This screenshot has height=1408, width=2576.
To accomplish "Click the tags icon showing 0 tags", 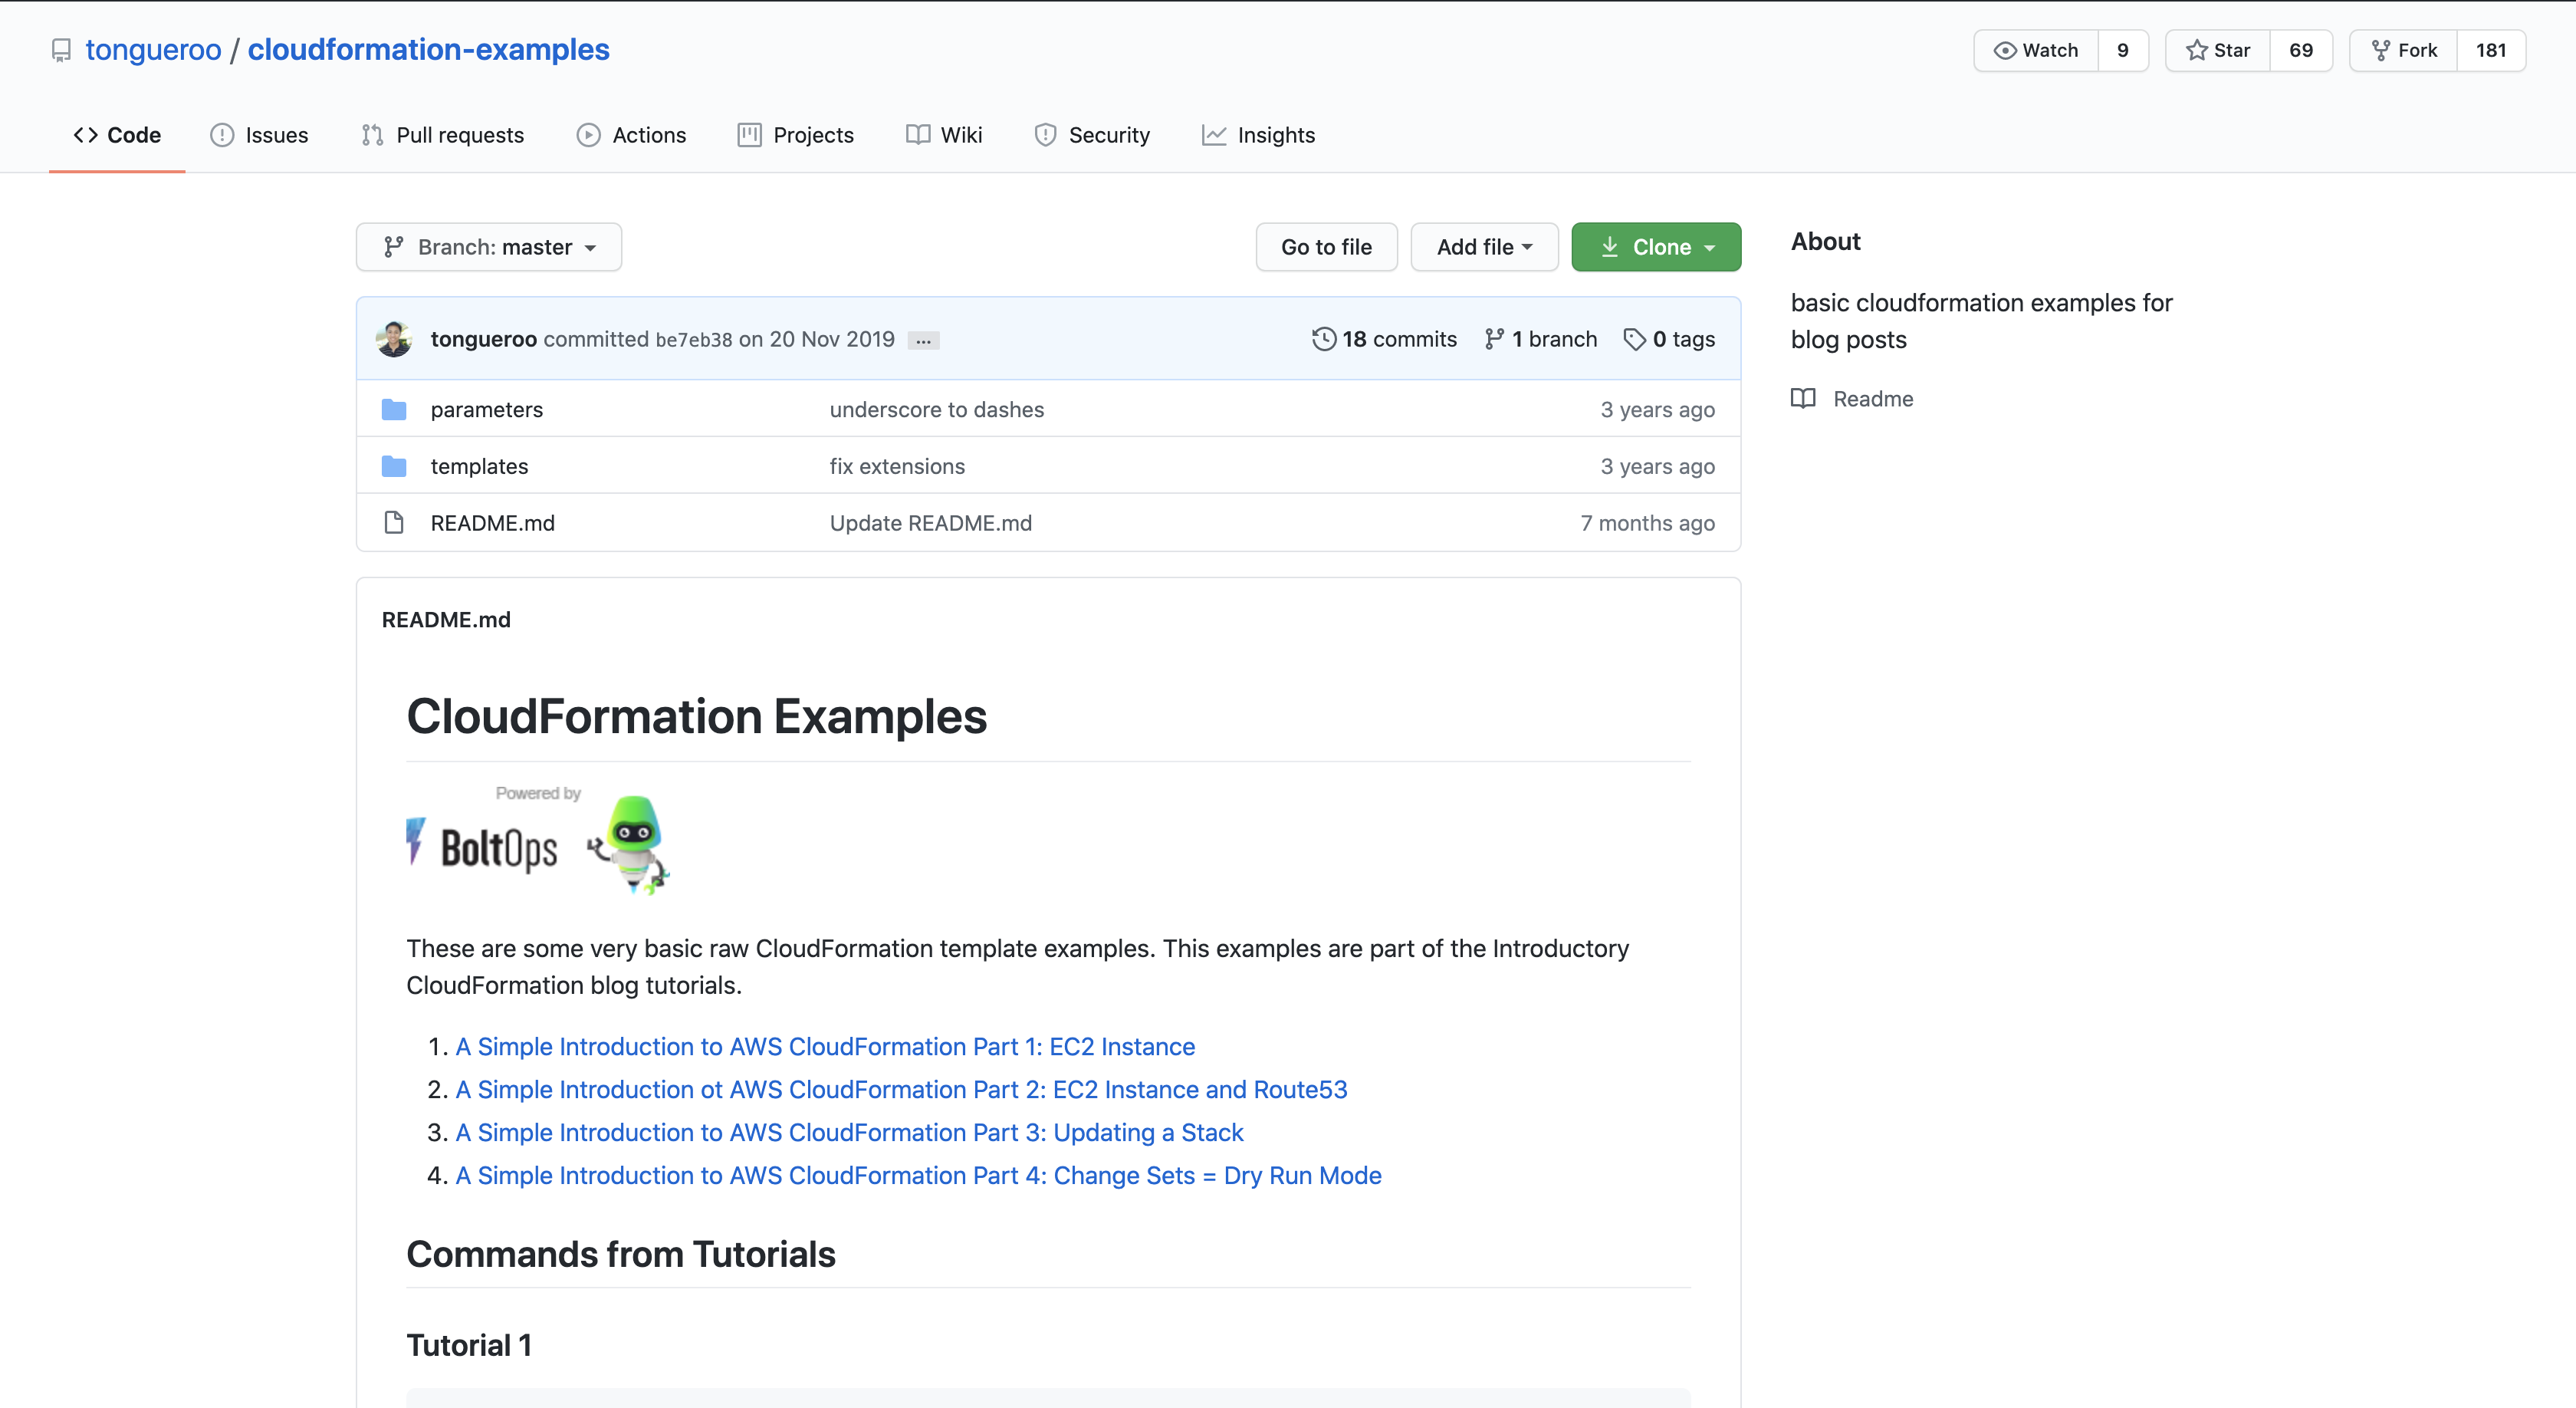I will click(x=1634, y=339).
